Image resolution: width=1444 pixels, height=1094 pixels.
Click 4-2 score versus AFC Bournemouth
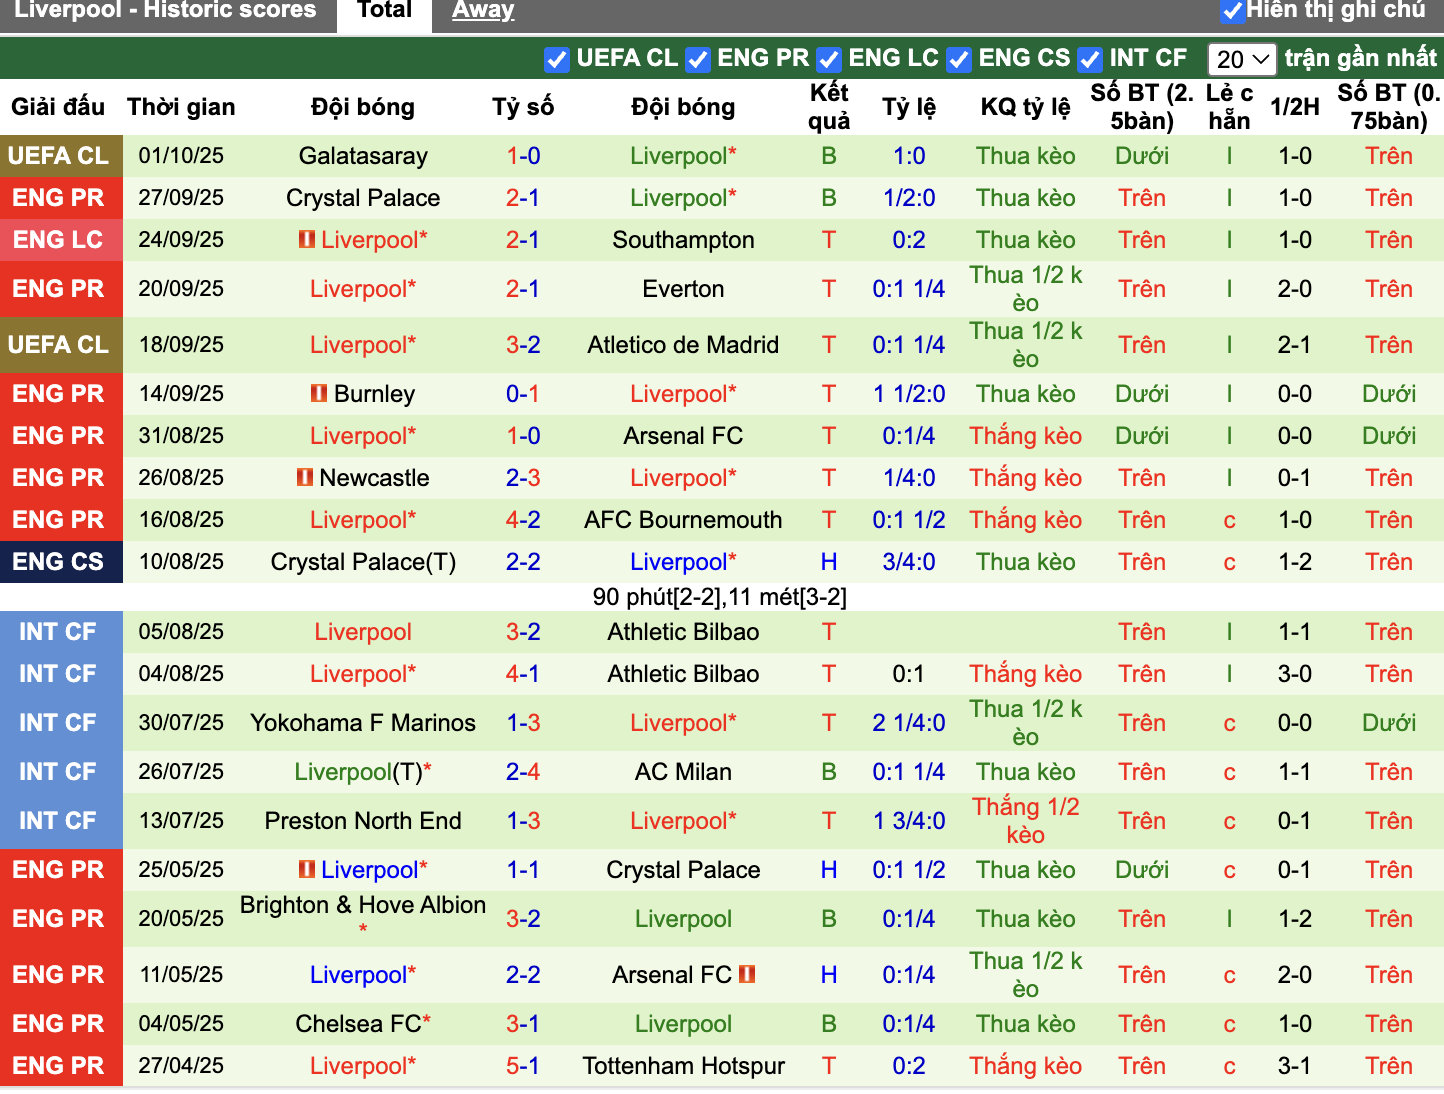pos(523,520)
